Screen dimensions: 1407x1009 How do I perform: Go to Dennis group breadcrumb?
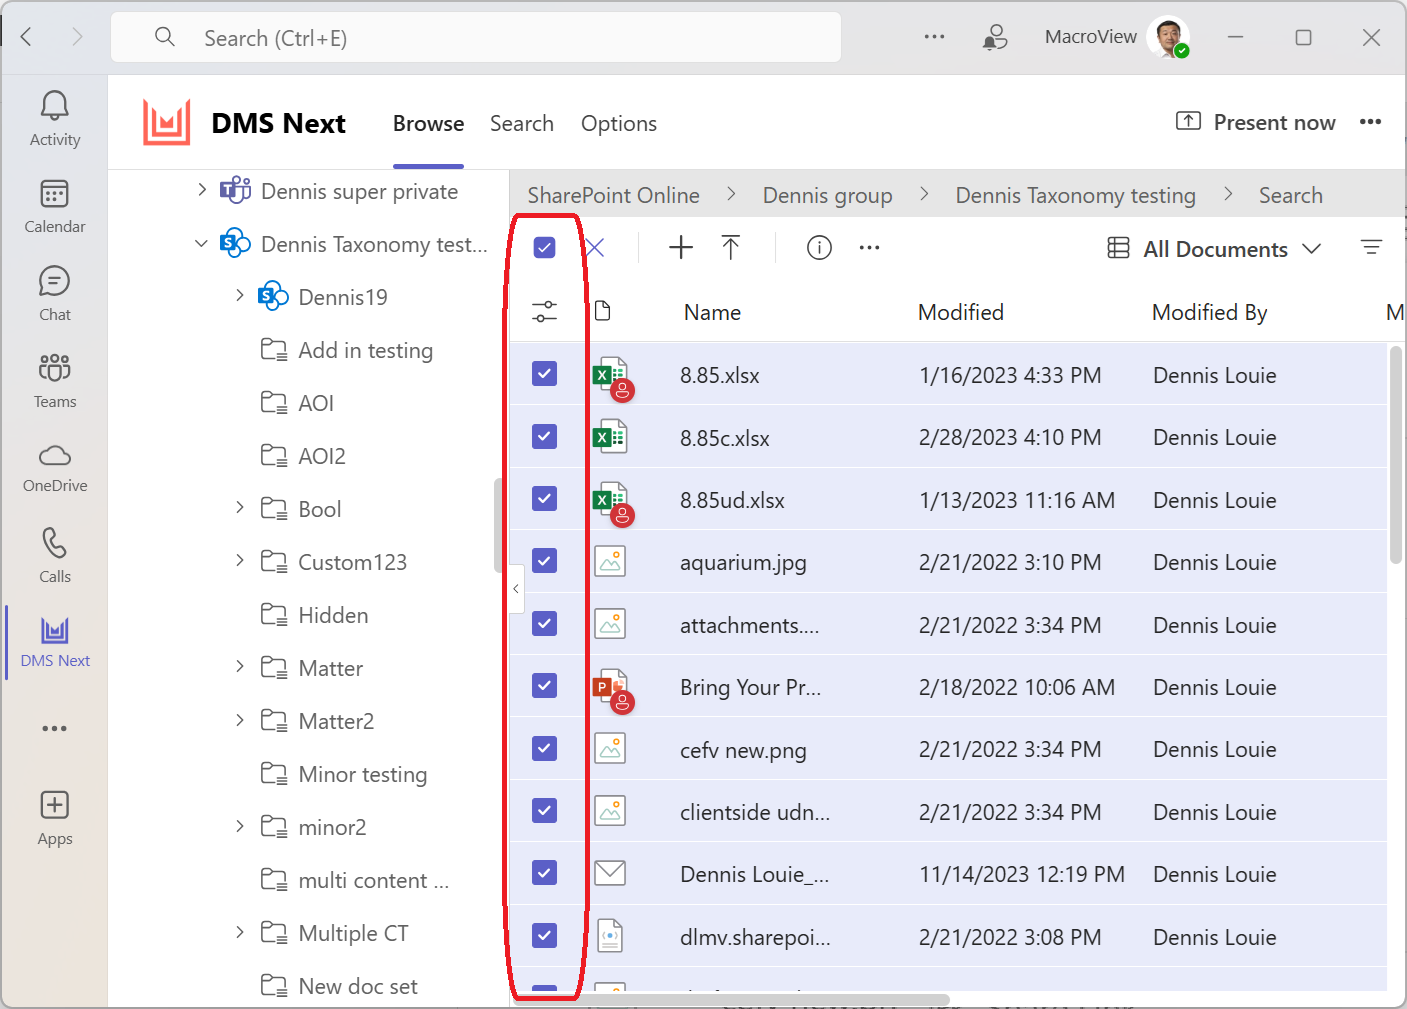click(x=828, y=195)
